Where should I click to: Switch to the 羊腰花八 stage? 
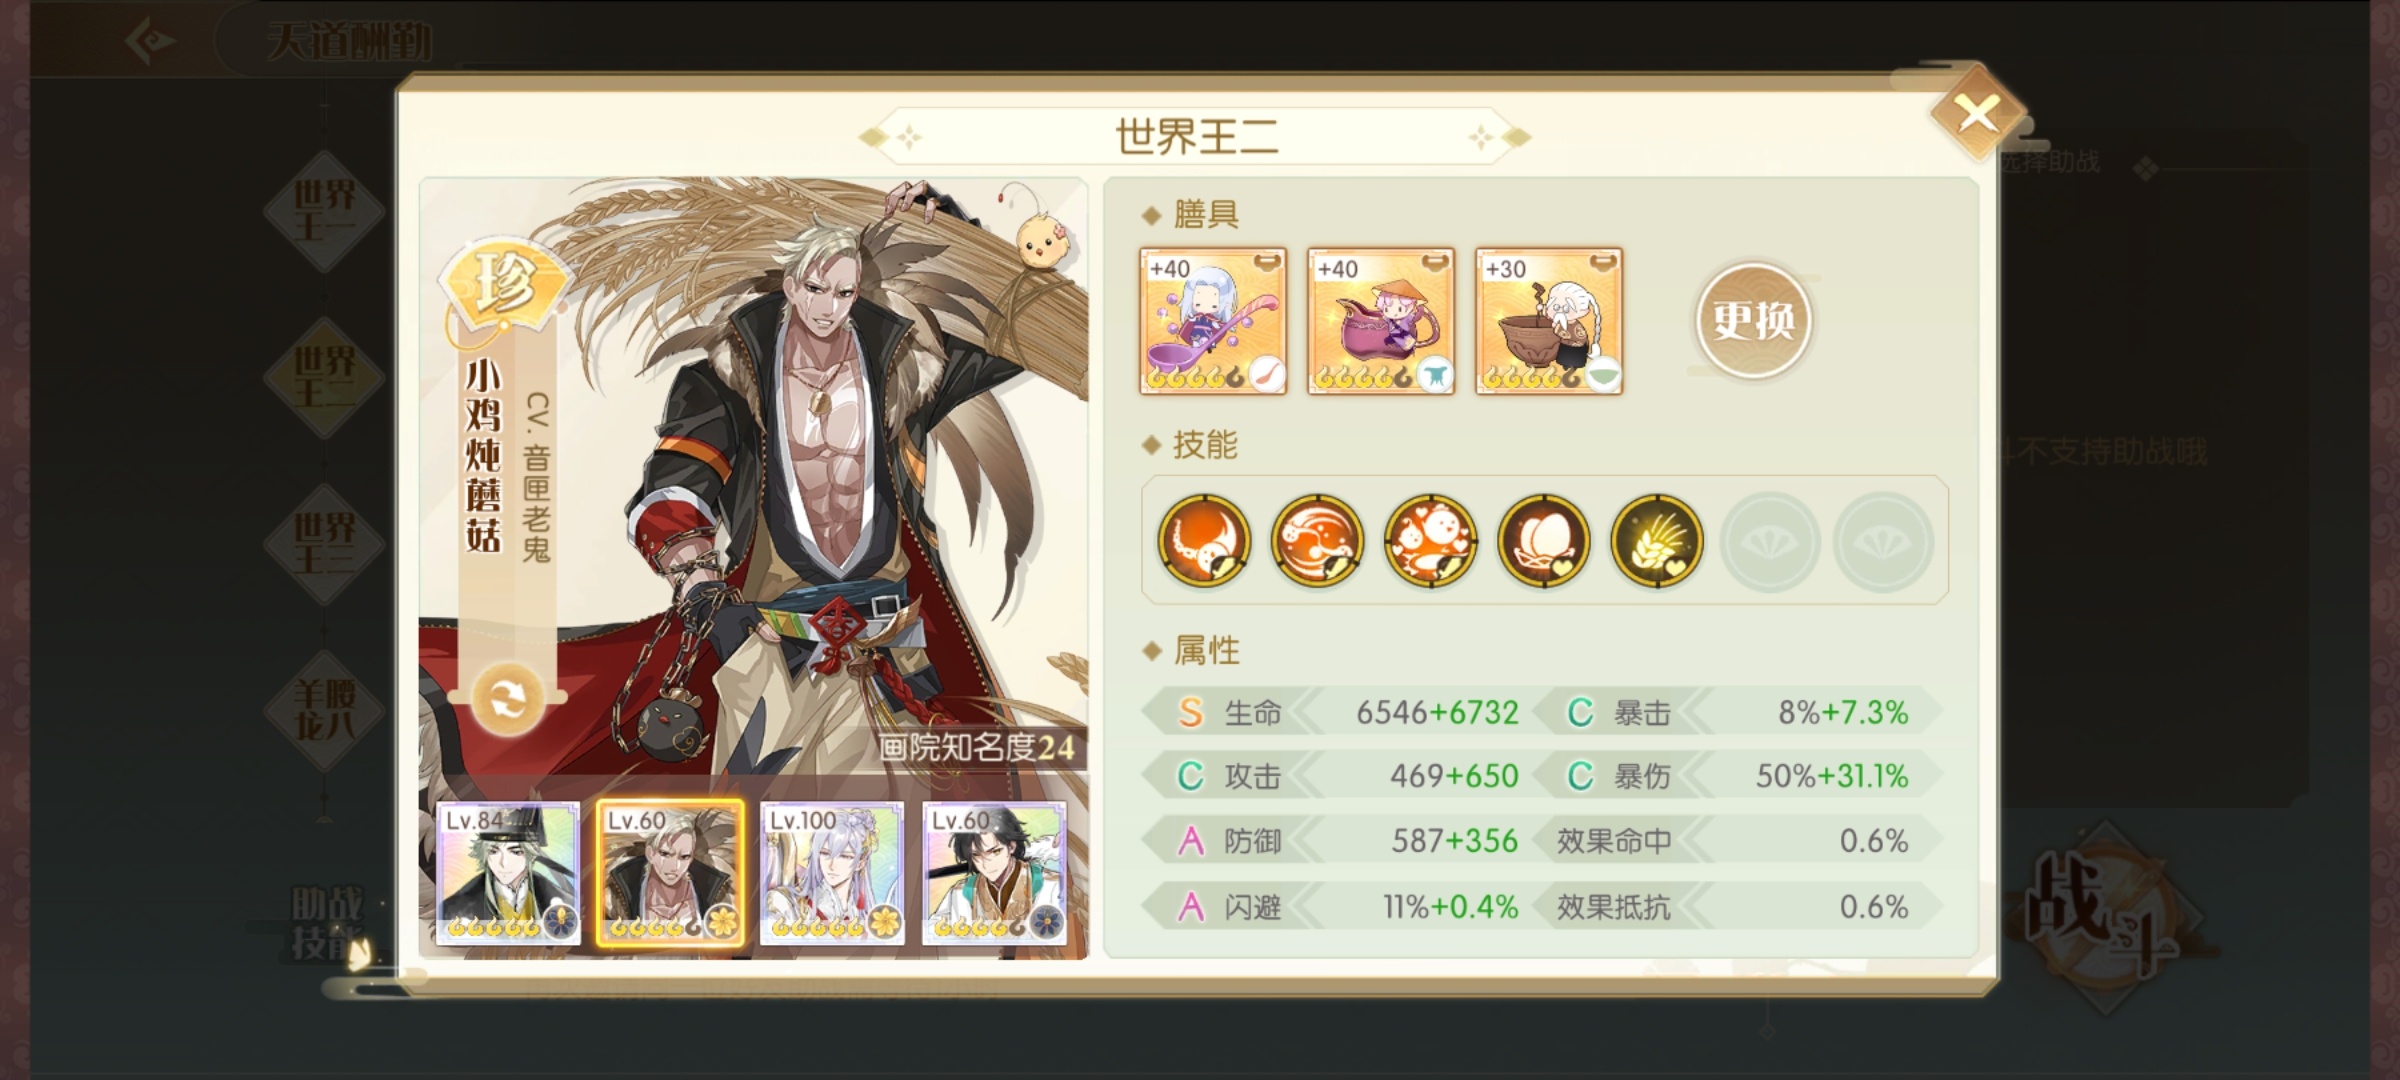(x=324, y=710)
